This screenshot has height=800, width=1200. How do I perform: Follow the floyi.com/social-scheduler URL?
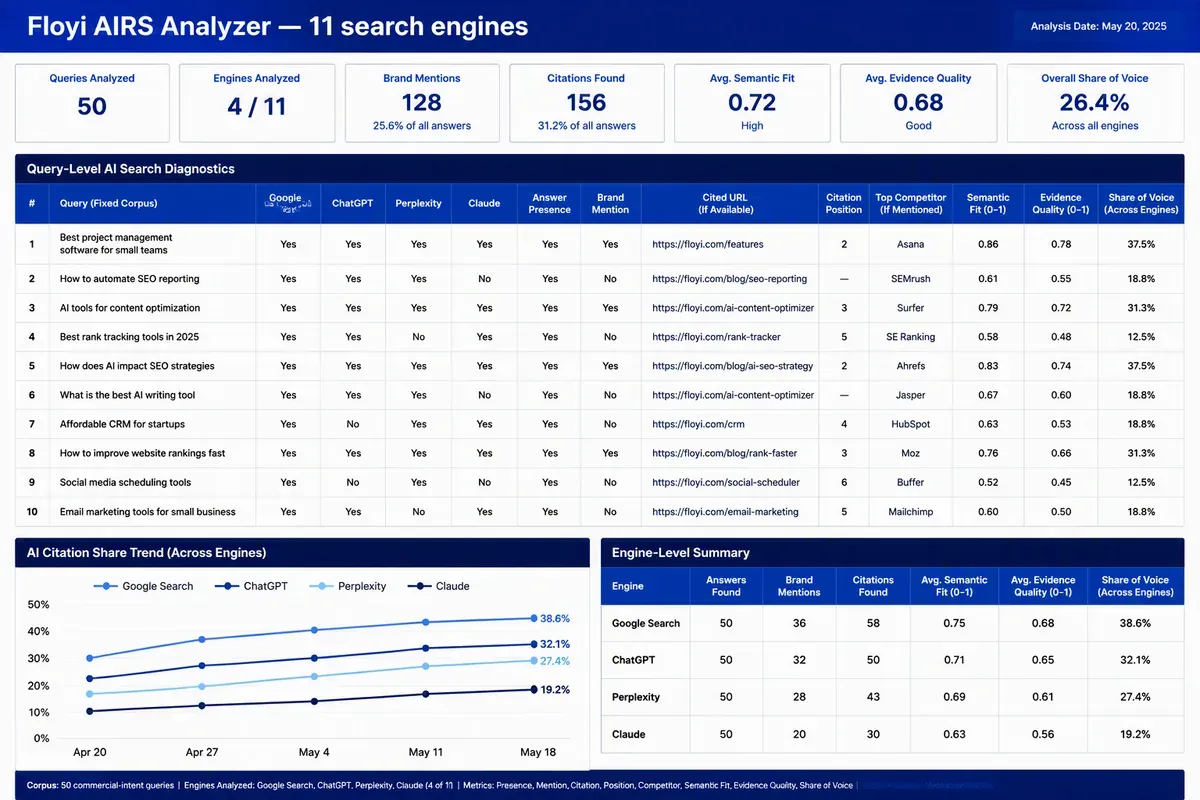pos(726,482)
